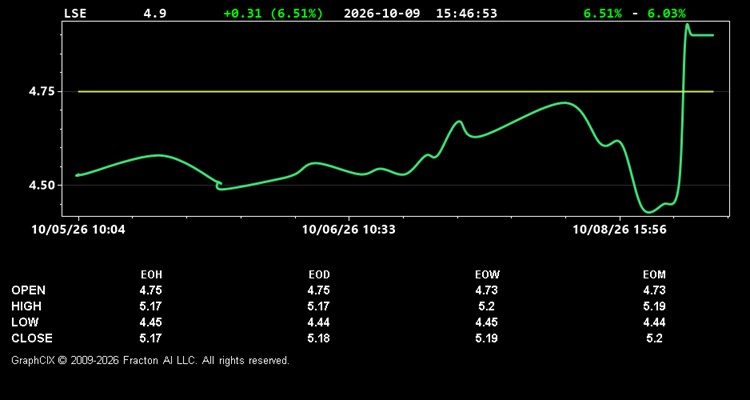Viewport: 750px width, 400px height.
Task: Click the 2026-10-09 date stamp
Action: [x=382, y=13]
